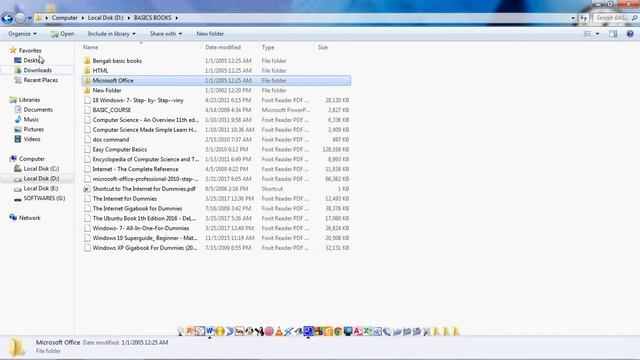The image size is (640, 360).
Task: Select Desktop under Favorites
Action: 33,60
